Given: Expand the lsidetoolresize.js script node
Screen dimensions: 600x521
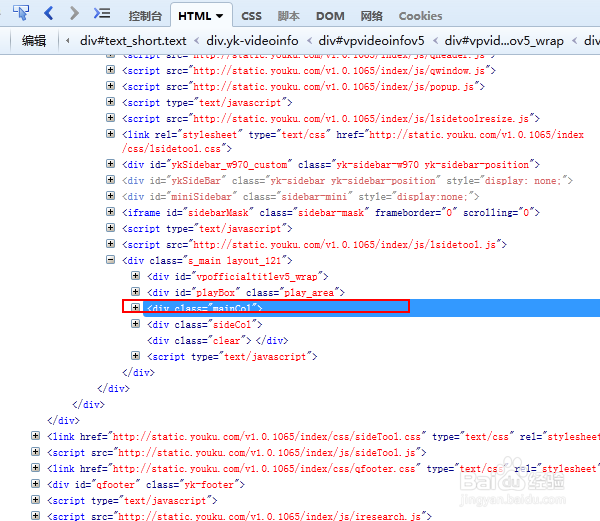Looking at the screenshot, I should coord(111,118).
